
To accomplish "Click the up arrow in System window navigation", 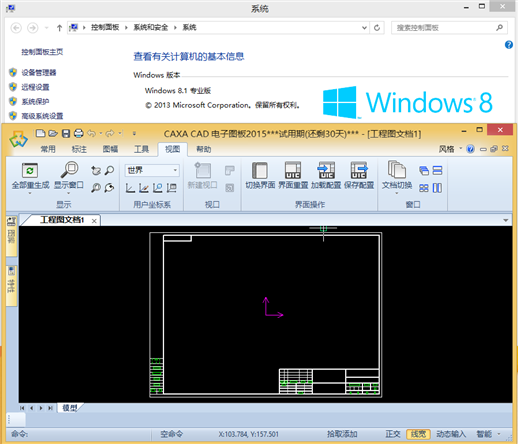I will tap(59, 28).
